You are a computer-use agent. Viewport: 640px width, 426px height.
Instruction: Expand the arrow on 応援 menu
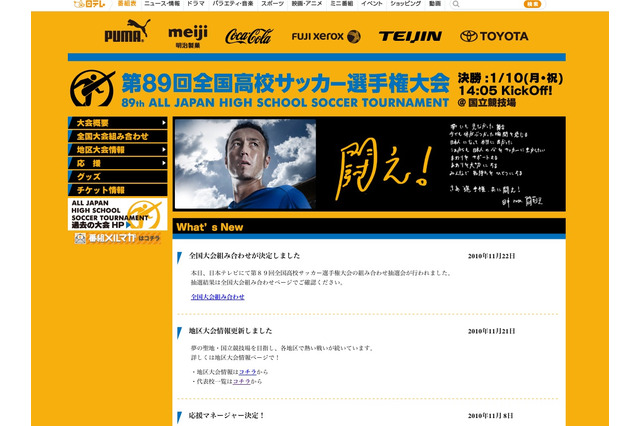tap(163, 163)
